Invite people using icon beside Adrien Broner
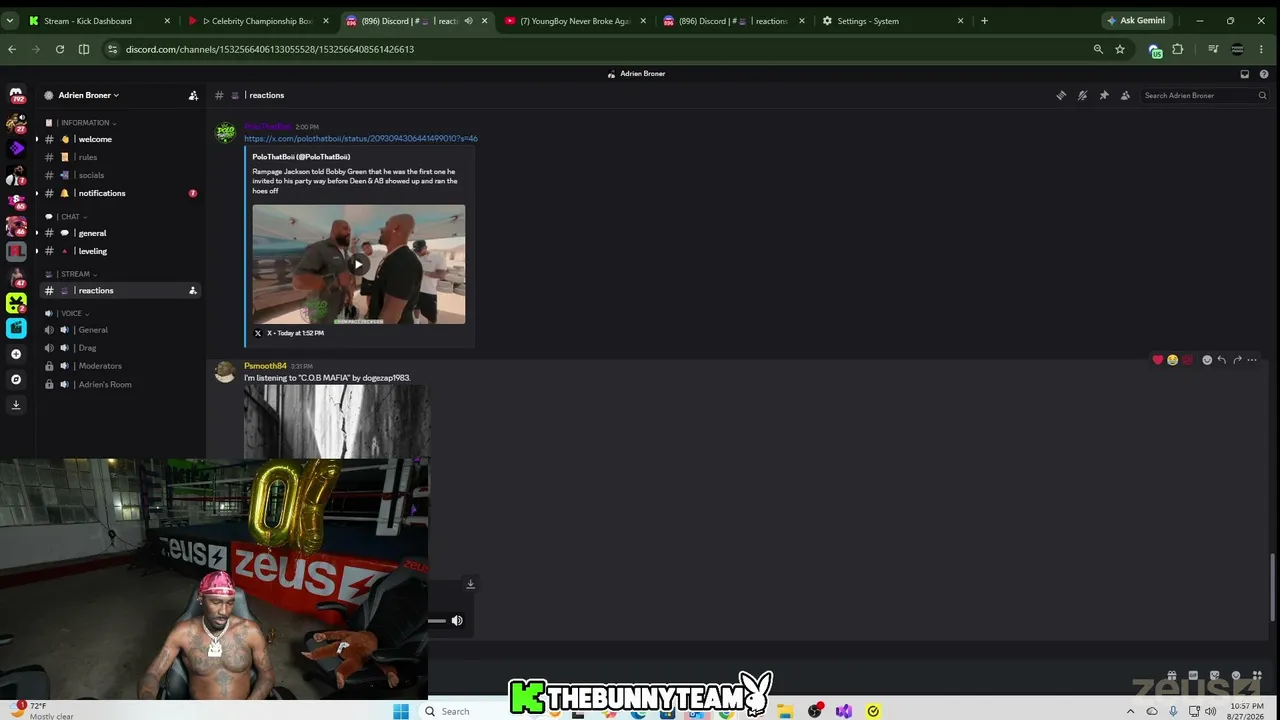The image size is (1280, 720). pos(193,96)
